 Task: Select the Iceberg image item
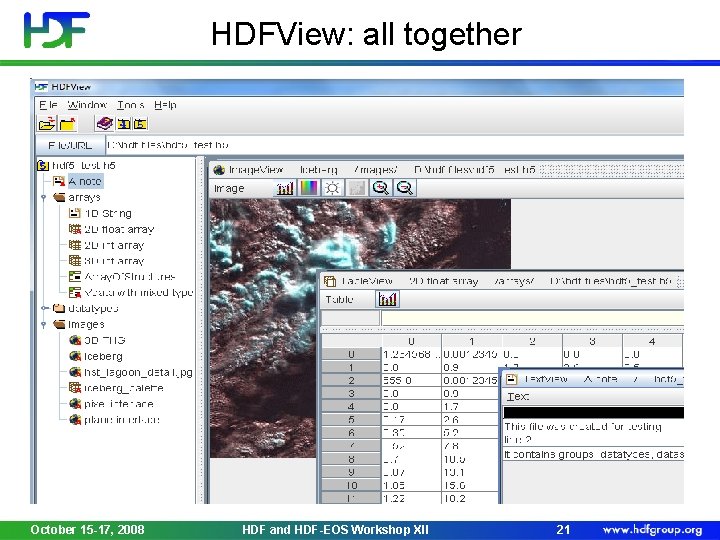click(103, 356)
